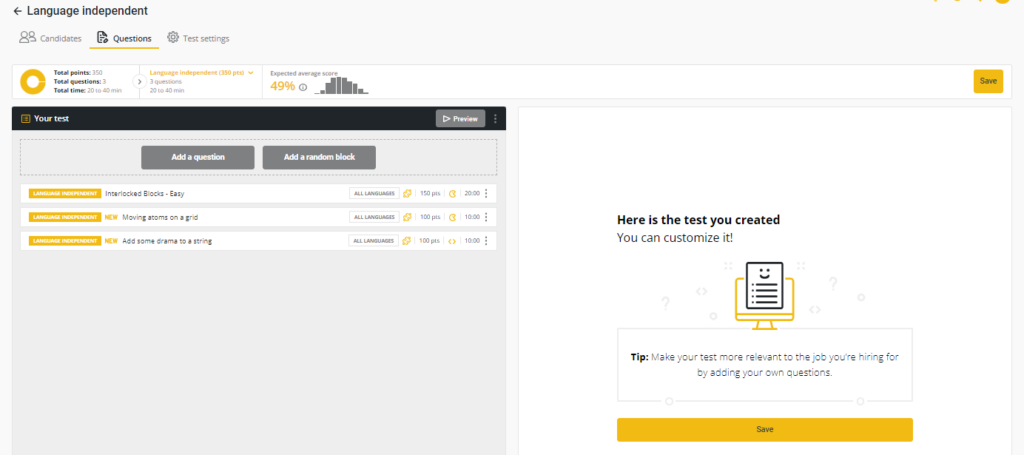The height and width of the screenshot is (455, 1024).
Task: Open the Test settings tab
Action: coord(198,38)
